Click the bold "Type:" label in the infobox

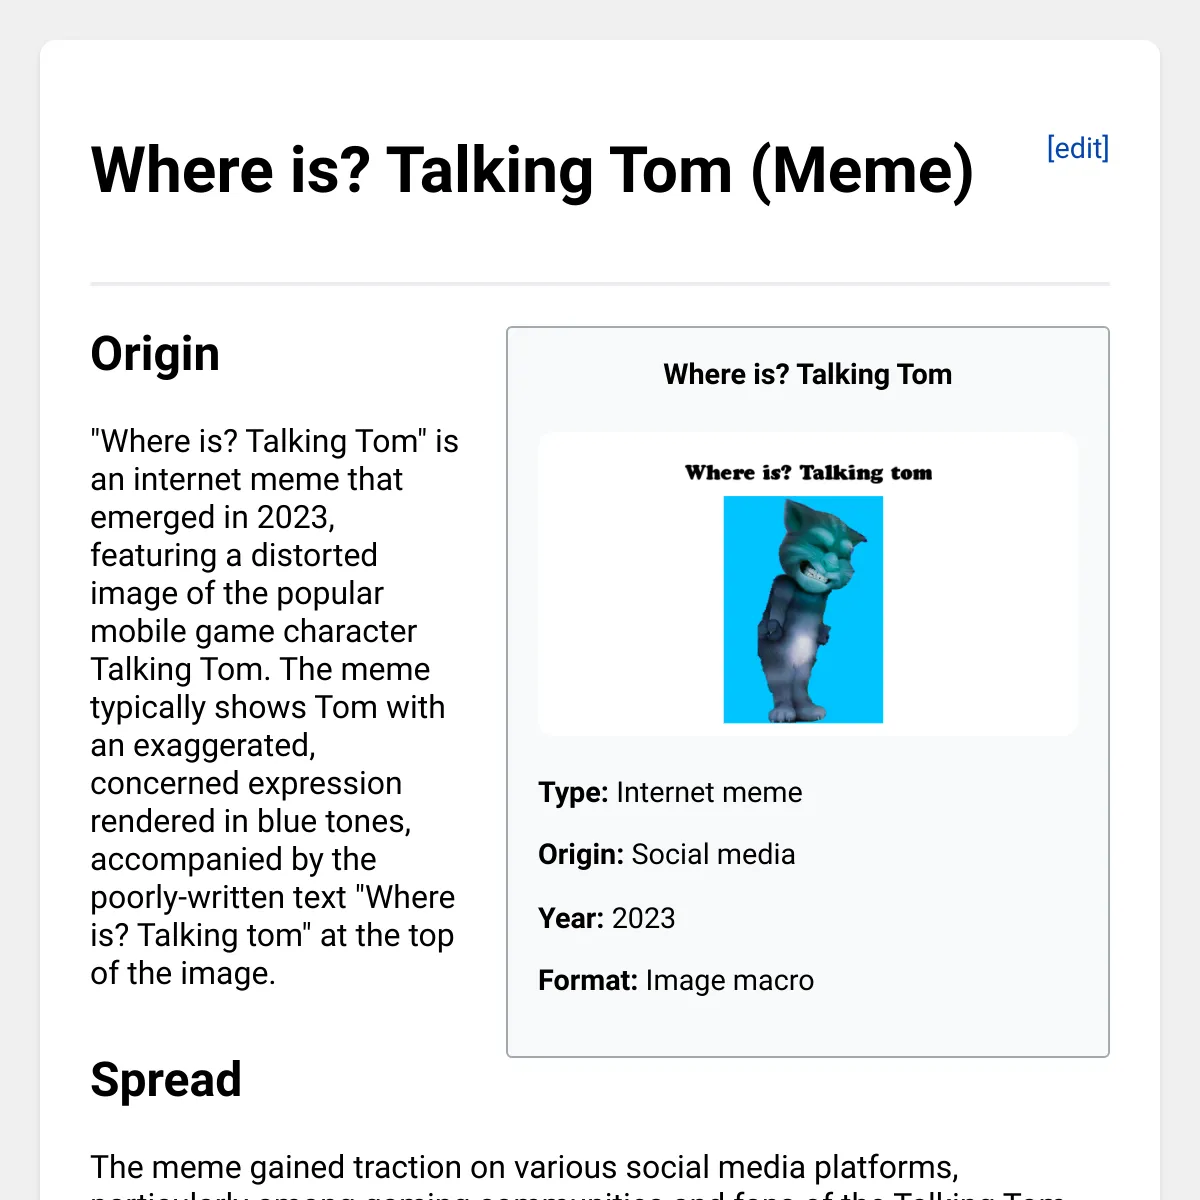click(x=573, y=792)
